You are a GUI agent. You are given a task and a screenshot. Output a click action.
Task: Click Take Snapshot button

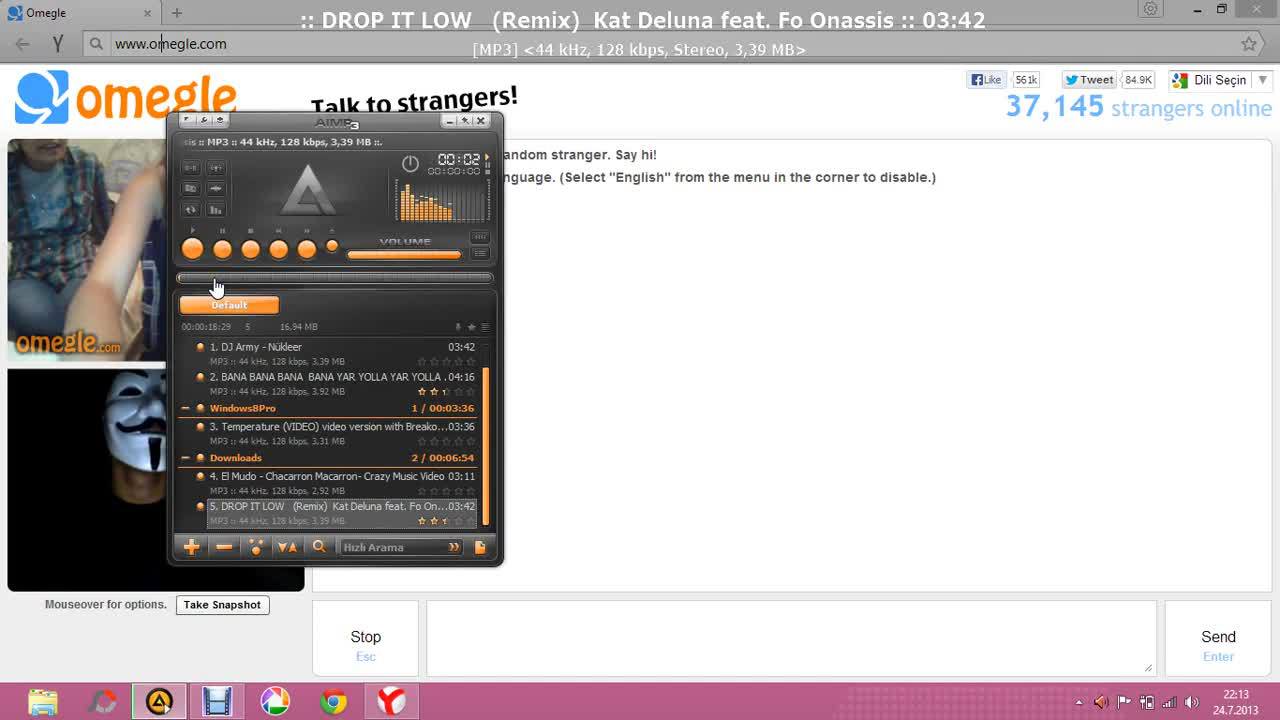[x=222, y=605]
